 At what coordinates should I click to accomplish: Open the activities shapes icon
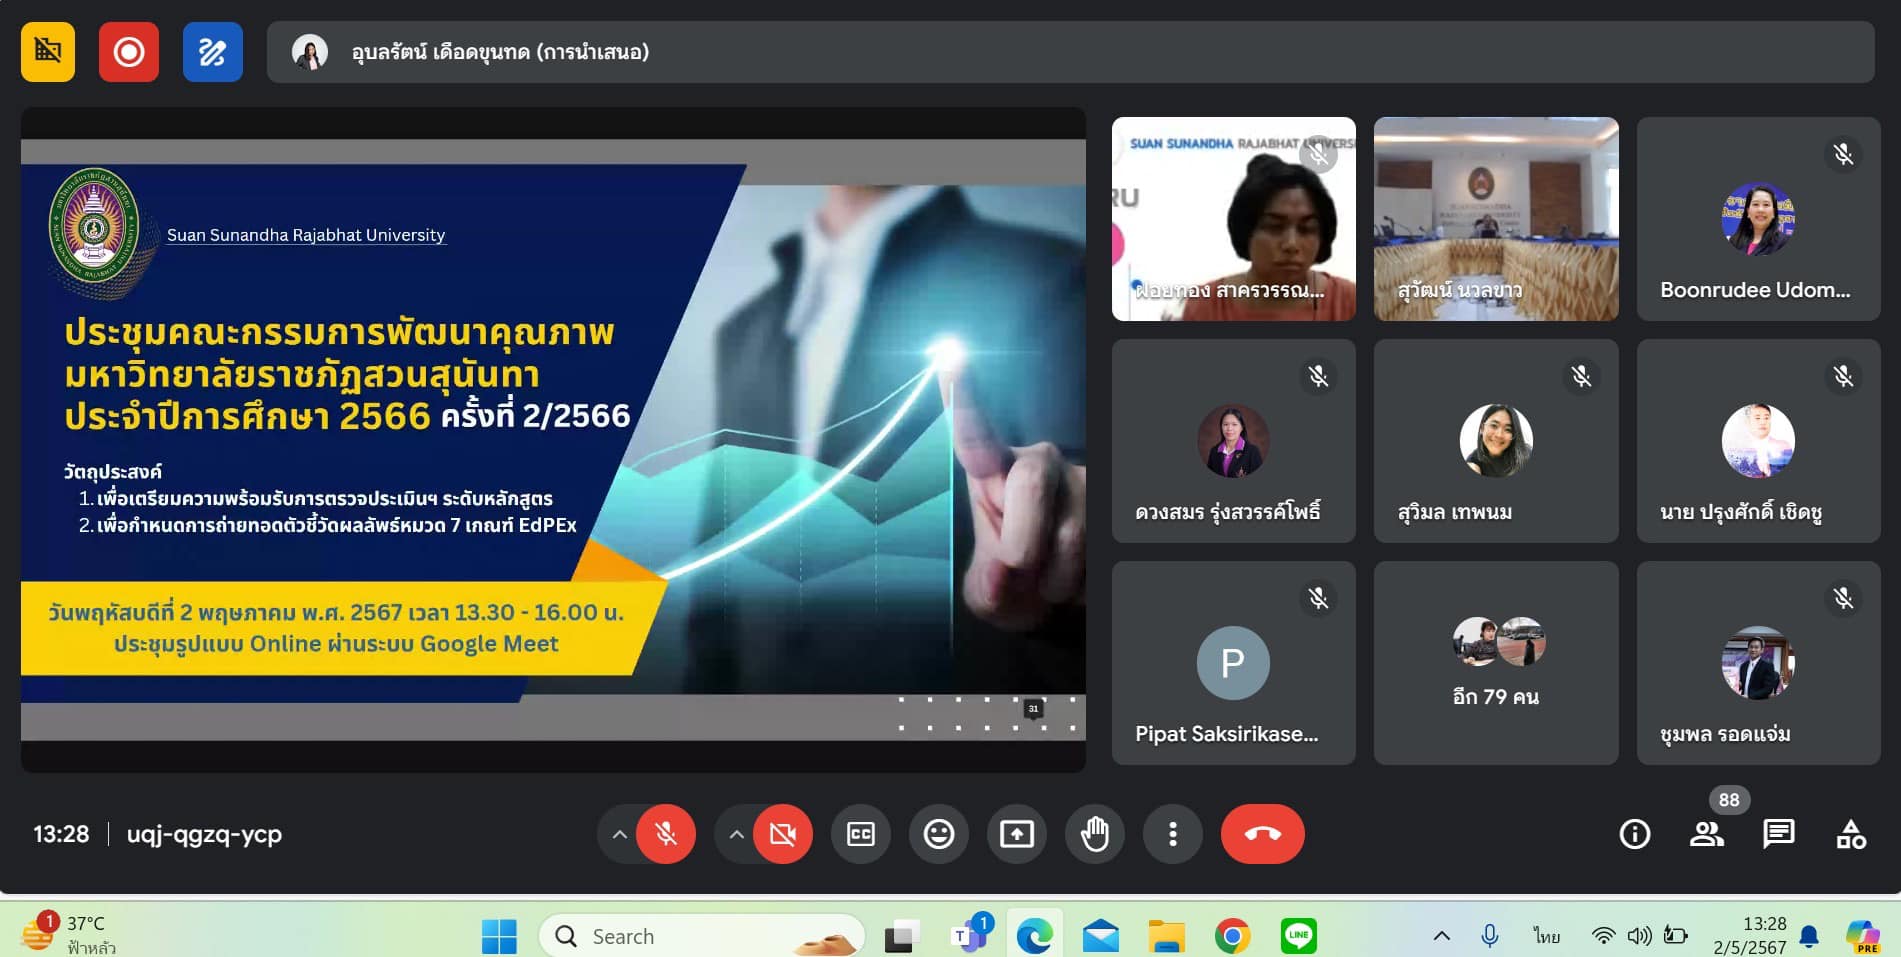1850,834
